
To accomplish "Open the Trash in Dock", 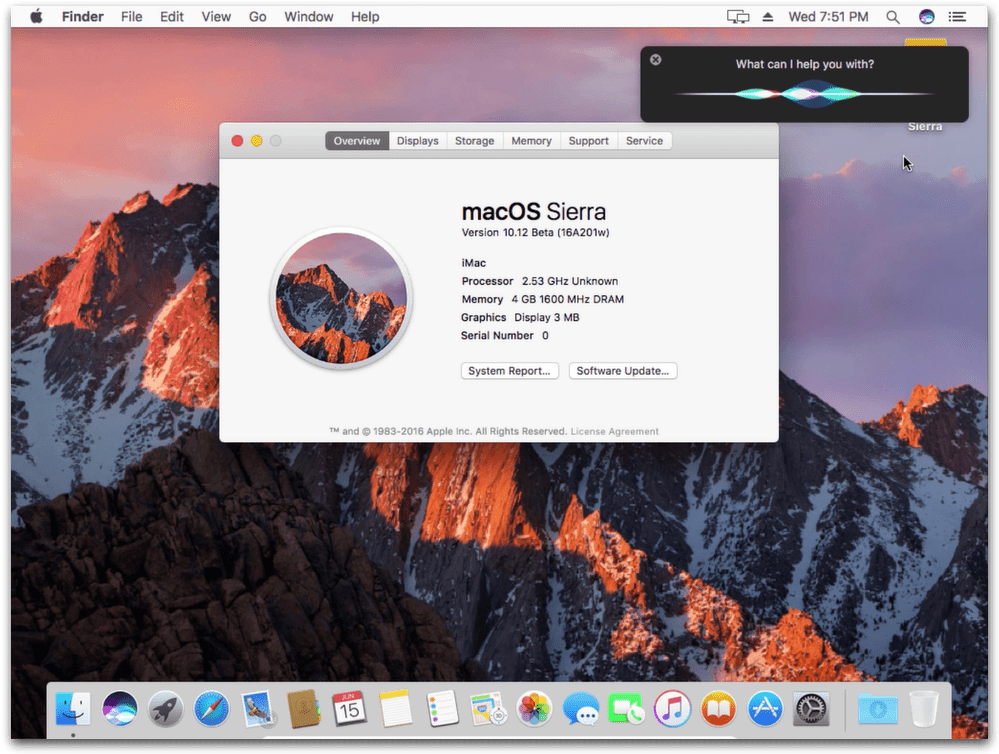I will [x=924, y=709].
